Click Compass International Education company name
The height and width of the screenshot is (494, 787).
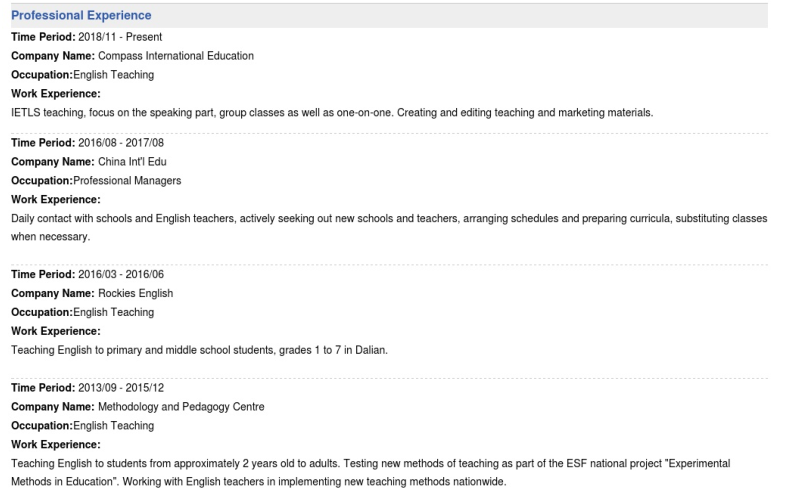(176, 56)
